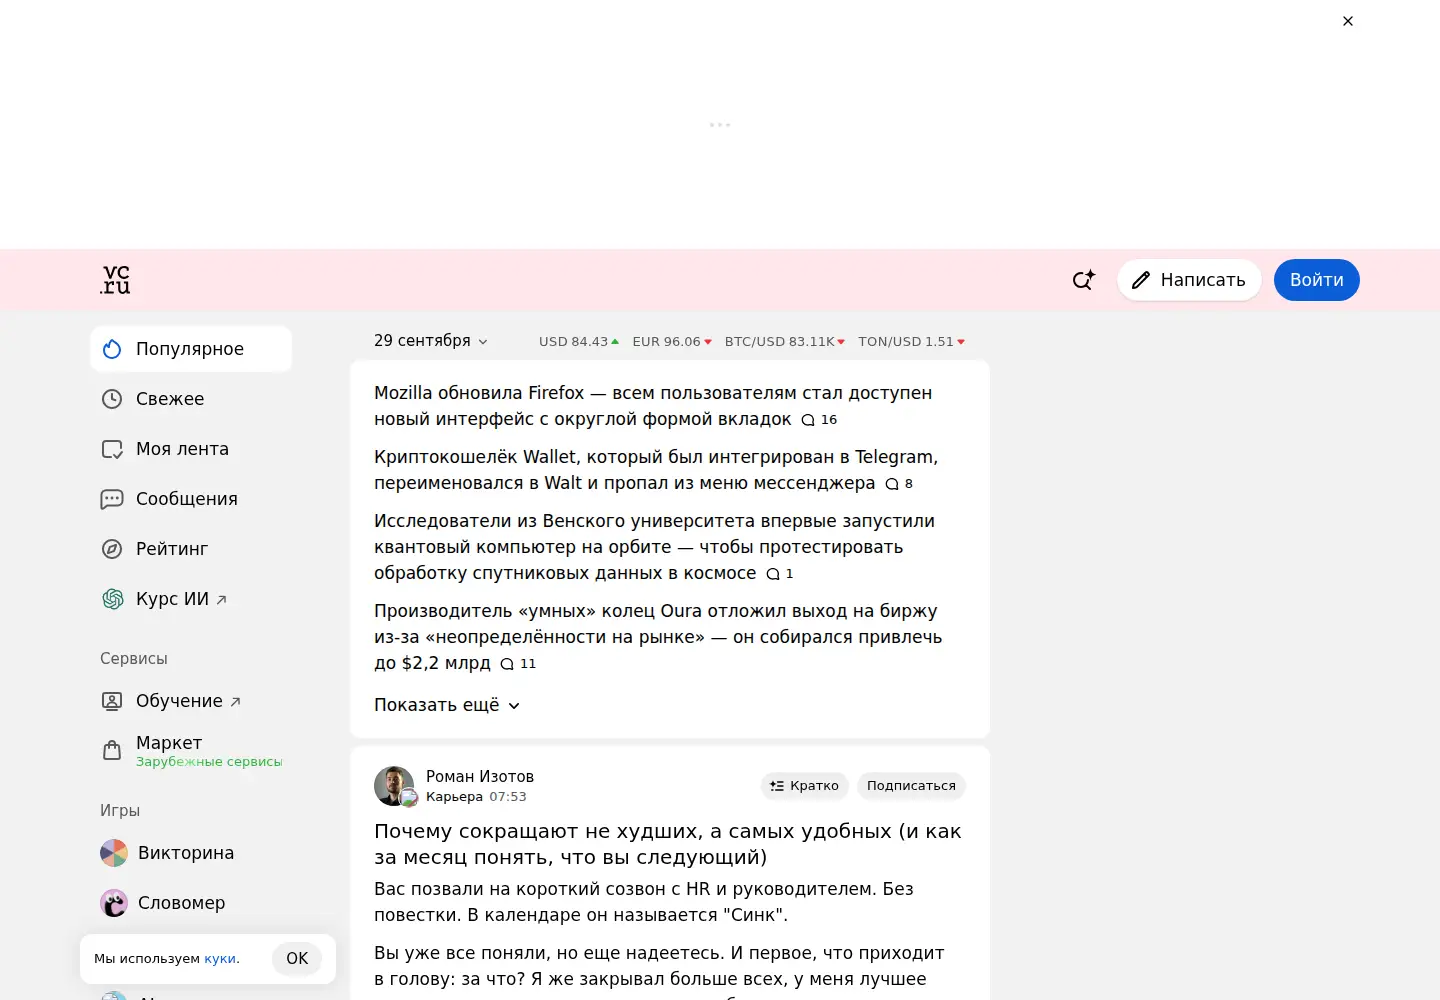Open the Oura отложил выход на биржу headline

coord(658,637)
